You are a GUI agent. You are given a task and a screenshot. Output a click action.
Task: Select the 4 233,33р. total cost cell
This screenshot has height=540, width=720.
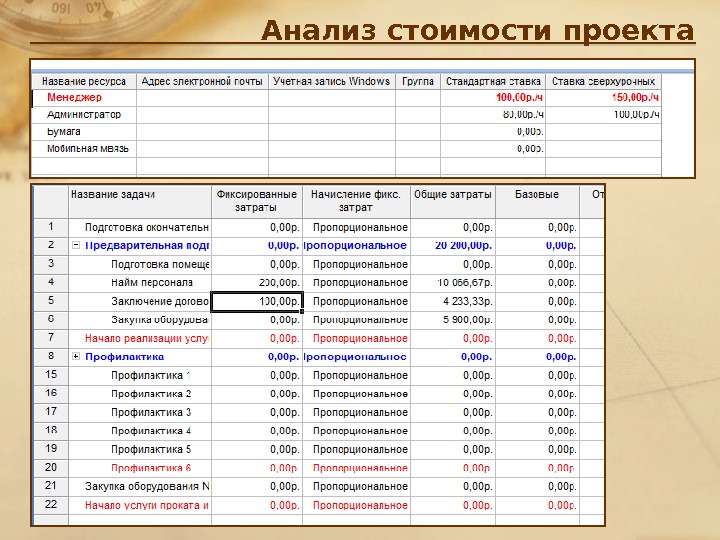(453, 301)
